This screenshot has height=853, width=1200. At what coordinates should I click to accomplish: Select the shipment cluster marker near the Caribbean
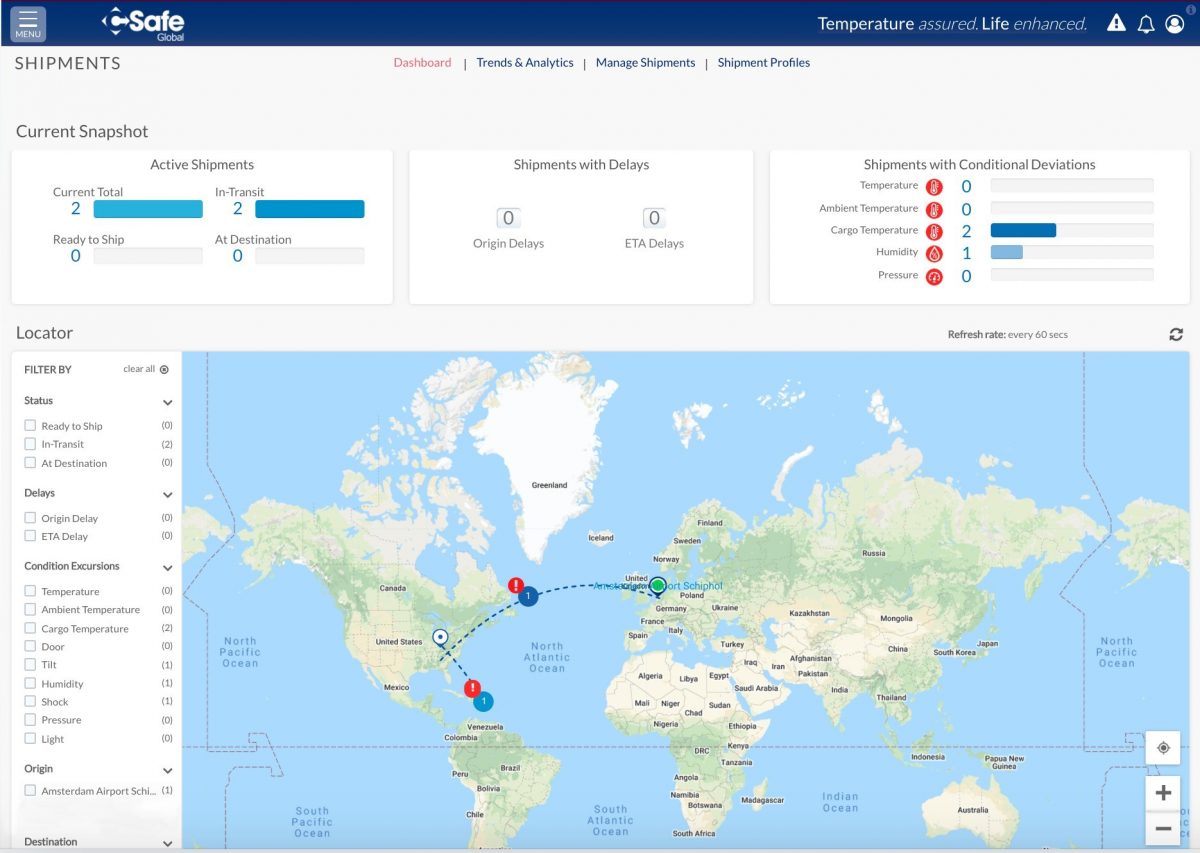click(483, 701)
